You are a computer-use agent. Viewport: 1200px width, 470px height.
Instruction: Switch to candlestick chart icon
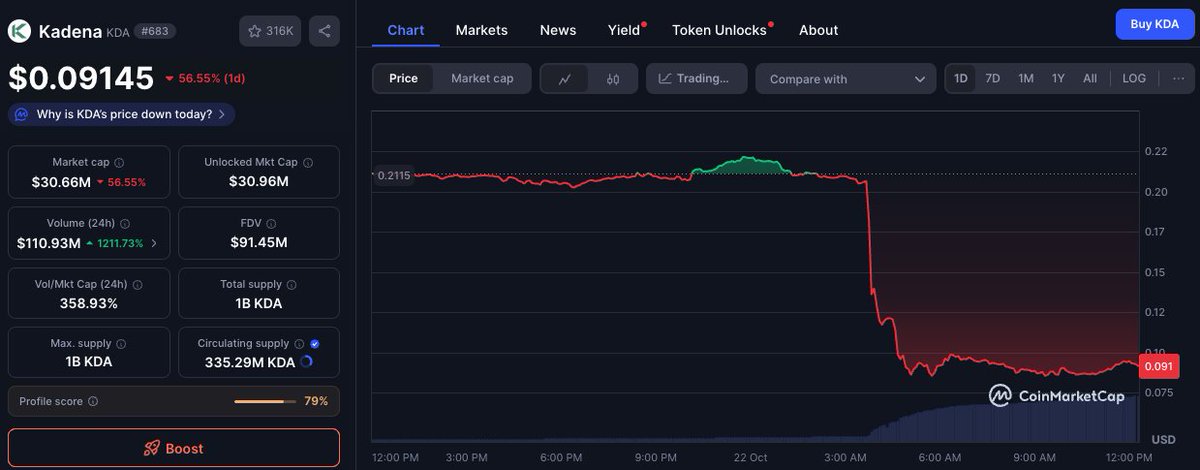pos(613,79)
